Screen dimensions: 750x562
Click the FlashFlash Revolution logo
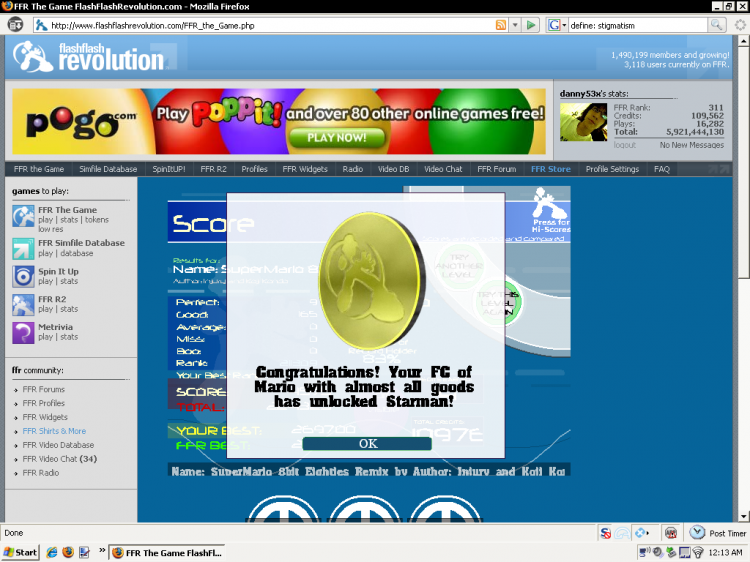point(89,56)
